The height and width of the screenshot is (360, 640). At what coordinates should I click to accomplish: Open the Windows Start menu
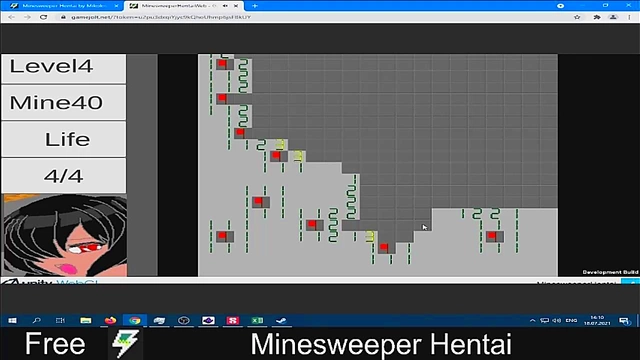12,320
